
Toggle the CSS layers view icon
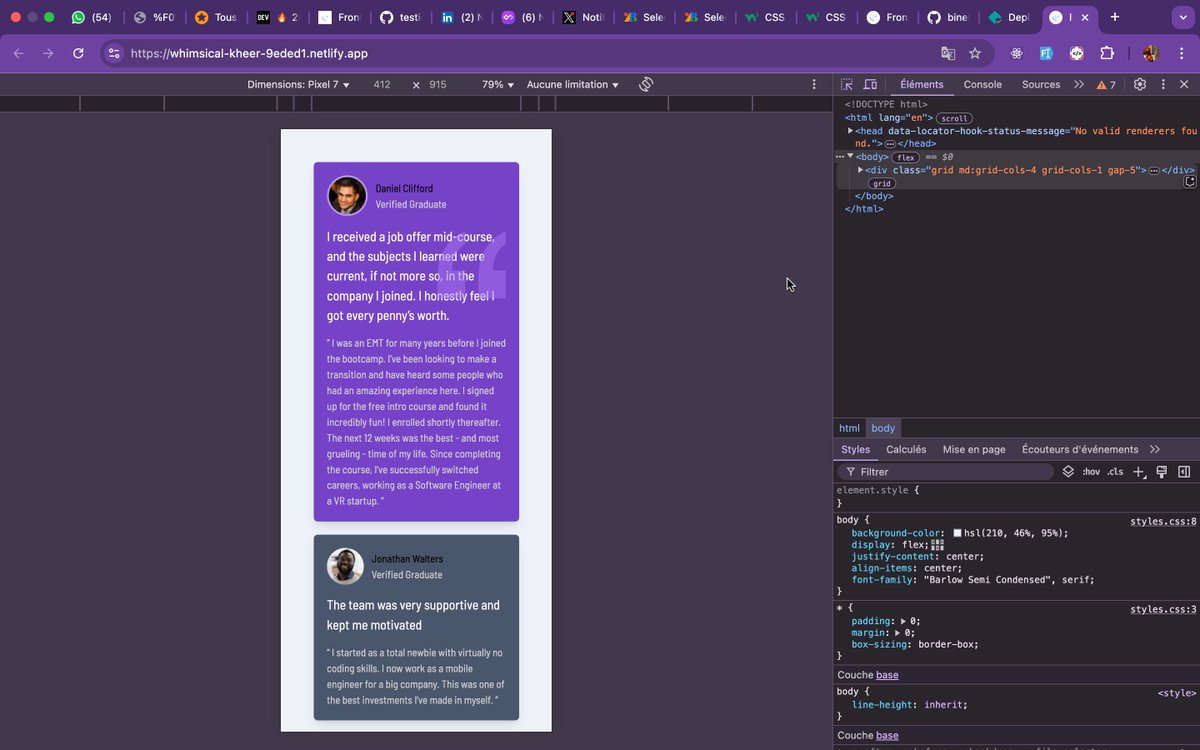coord(1069,471)
